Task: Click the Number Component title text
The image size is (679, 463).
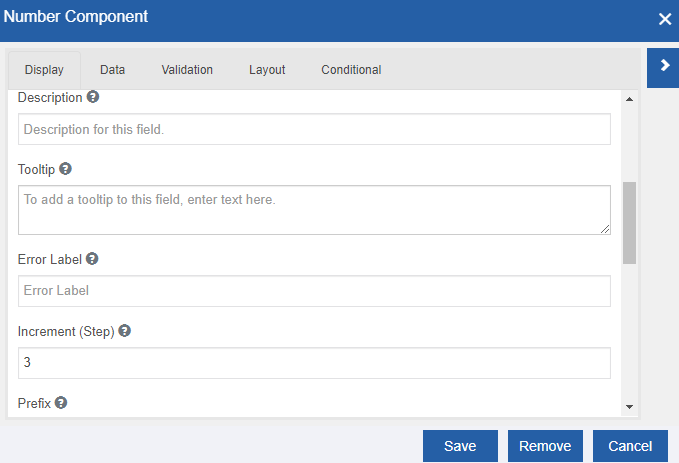Action: 76,16
